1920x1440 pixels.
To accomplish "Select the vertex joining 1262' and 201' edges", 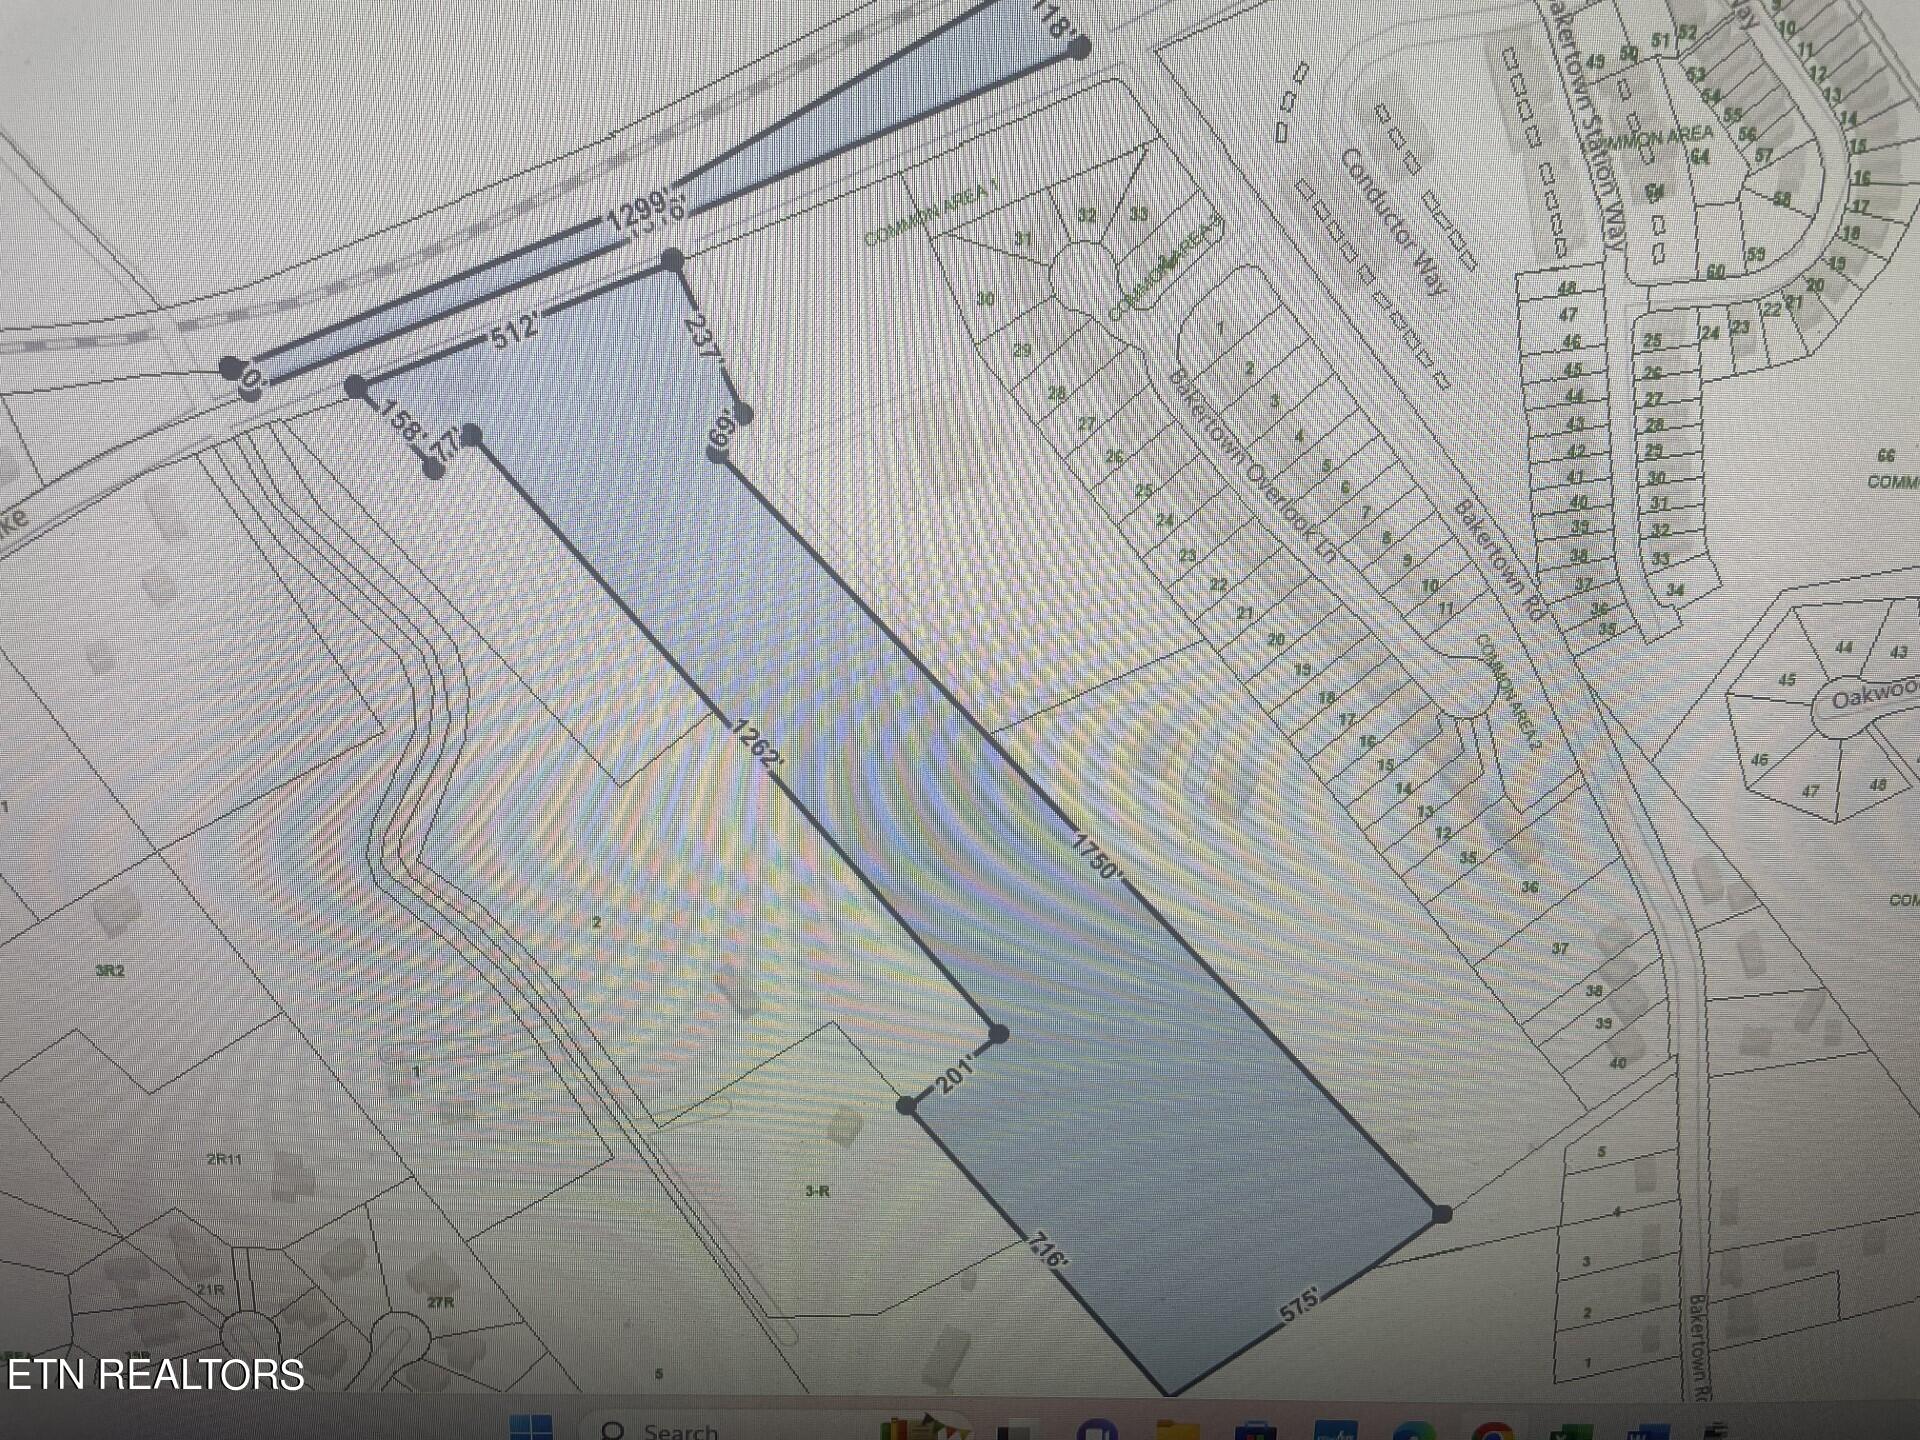I will pyautogui.click(x=997, y=1034).
